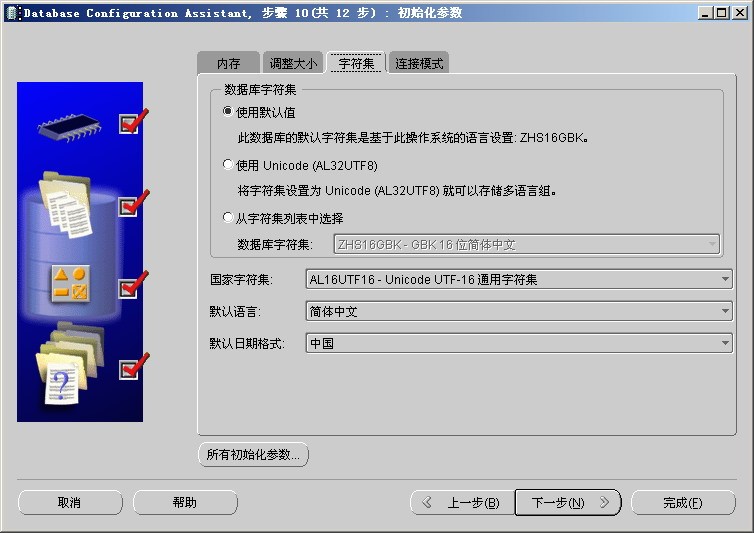
Task: Click the checkmark beside the shapes icon
Action: click(134, 285)
